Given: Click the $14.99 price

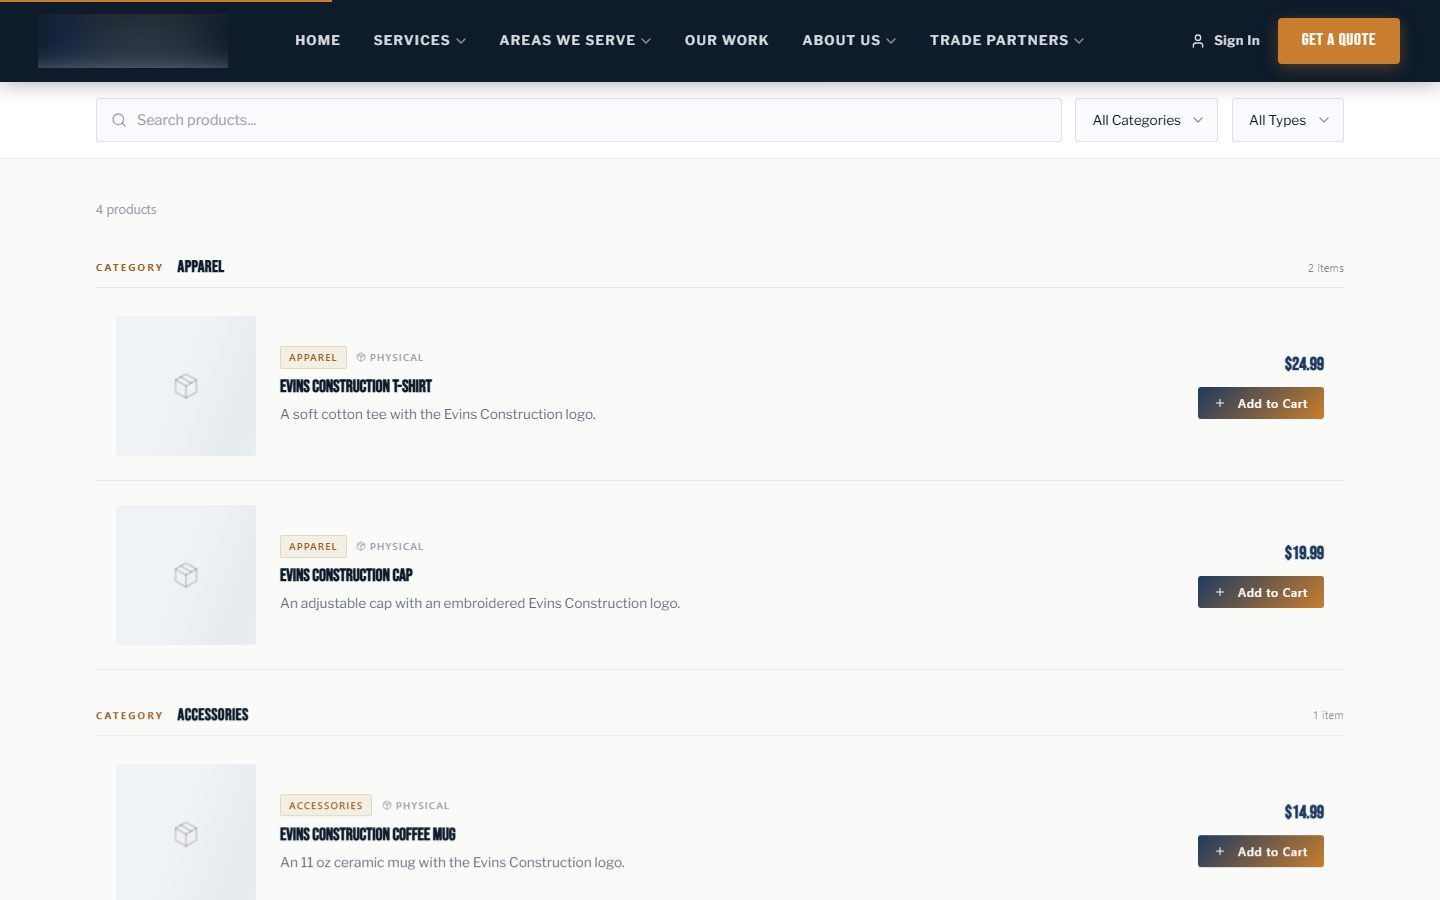Looking at the screenshot, I should point(1304,812).
